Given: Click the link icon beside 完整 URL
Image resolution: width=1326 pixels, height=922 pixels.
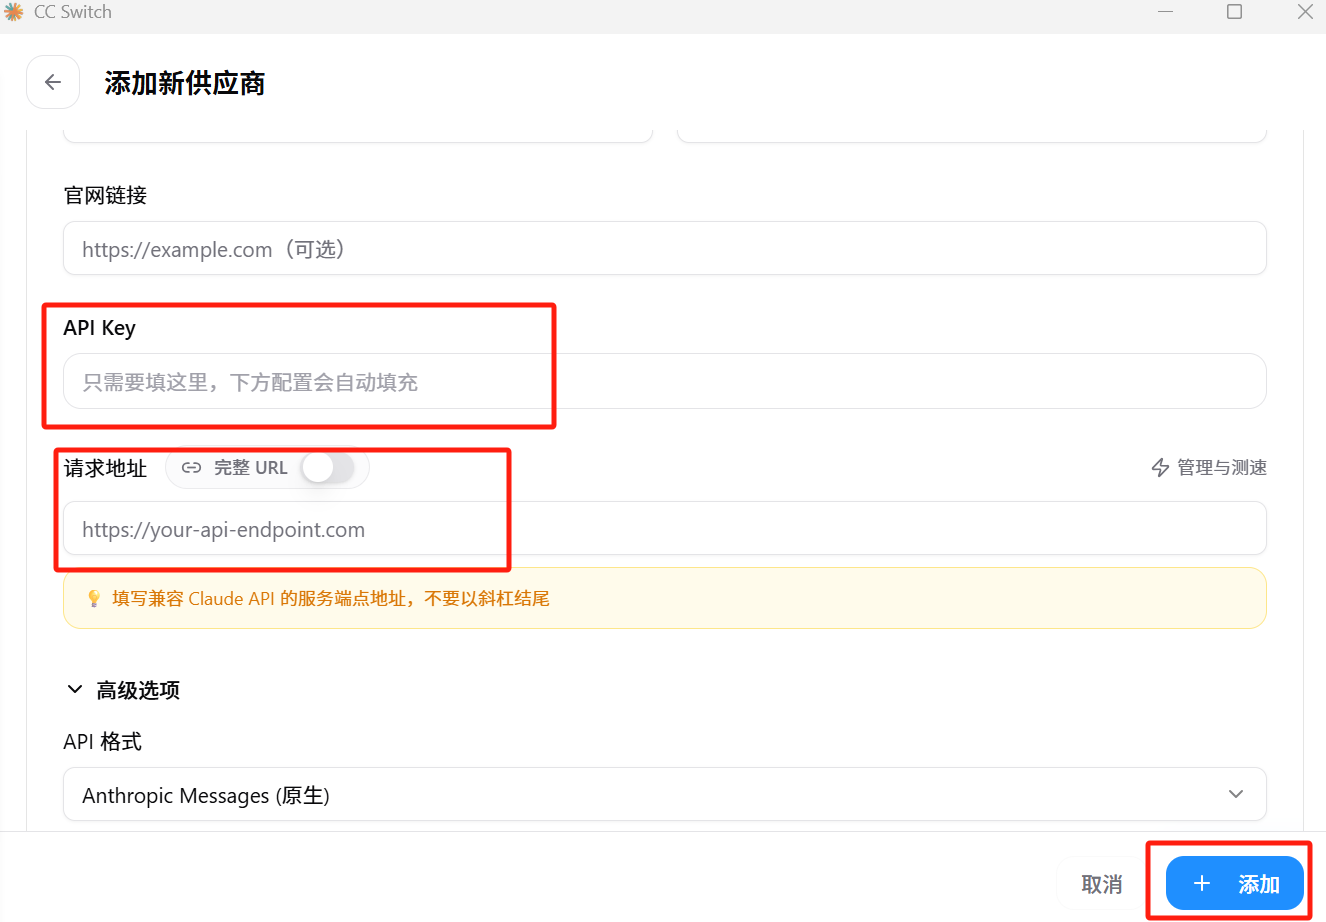Looking at the screenshot, I should 191,468.
